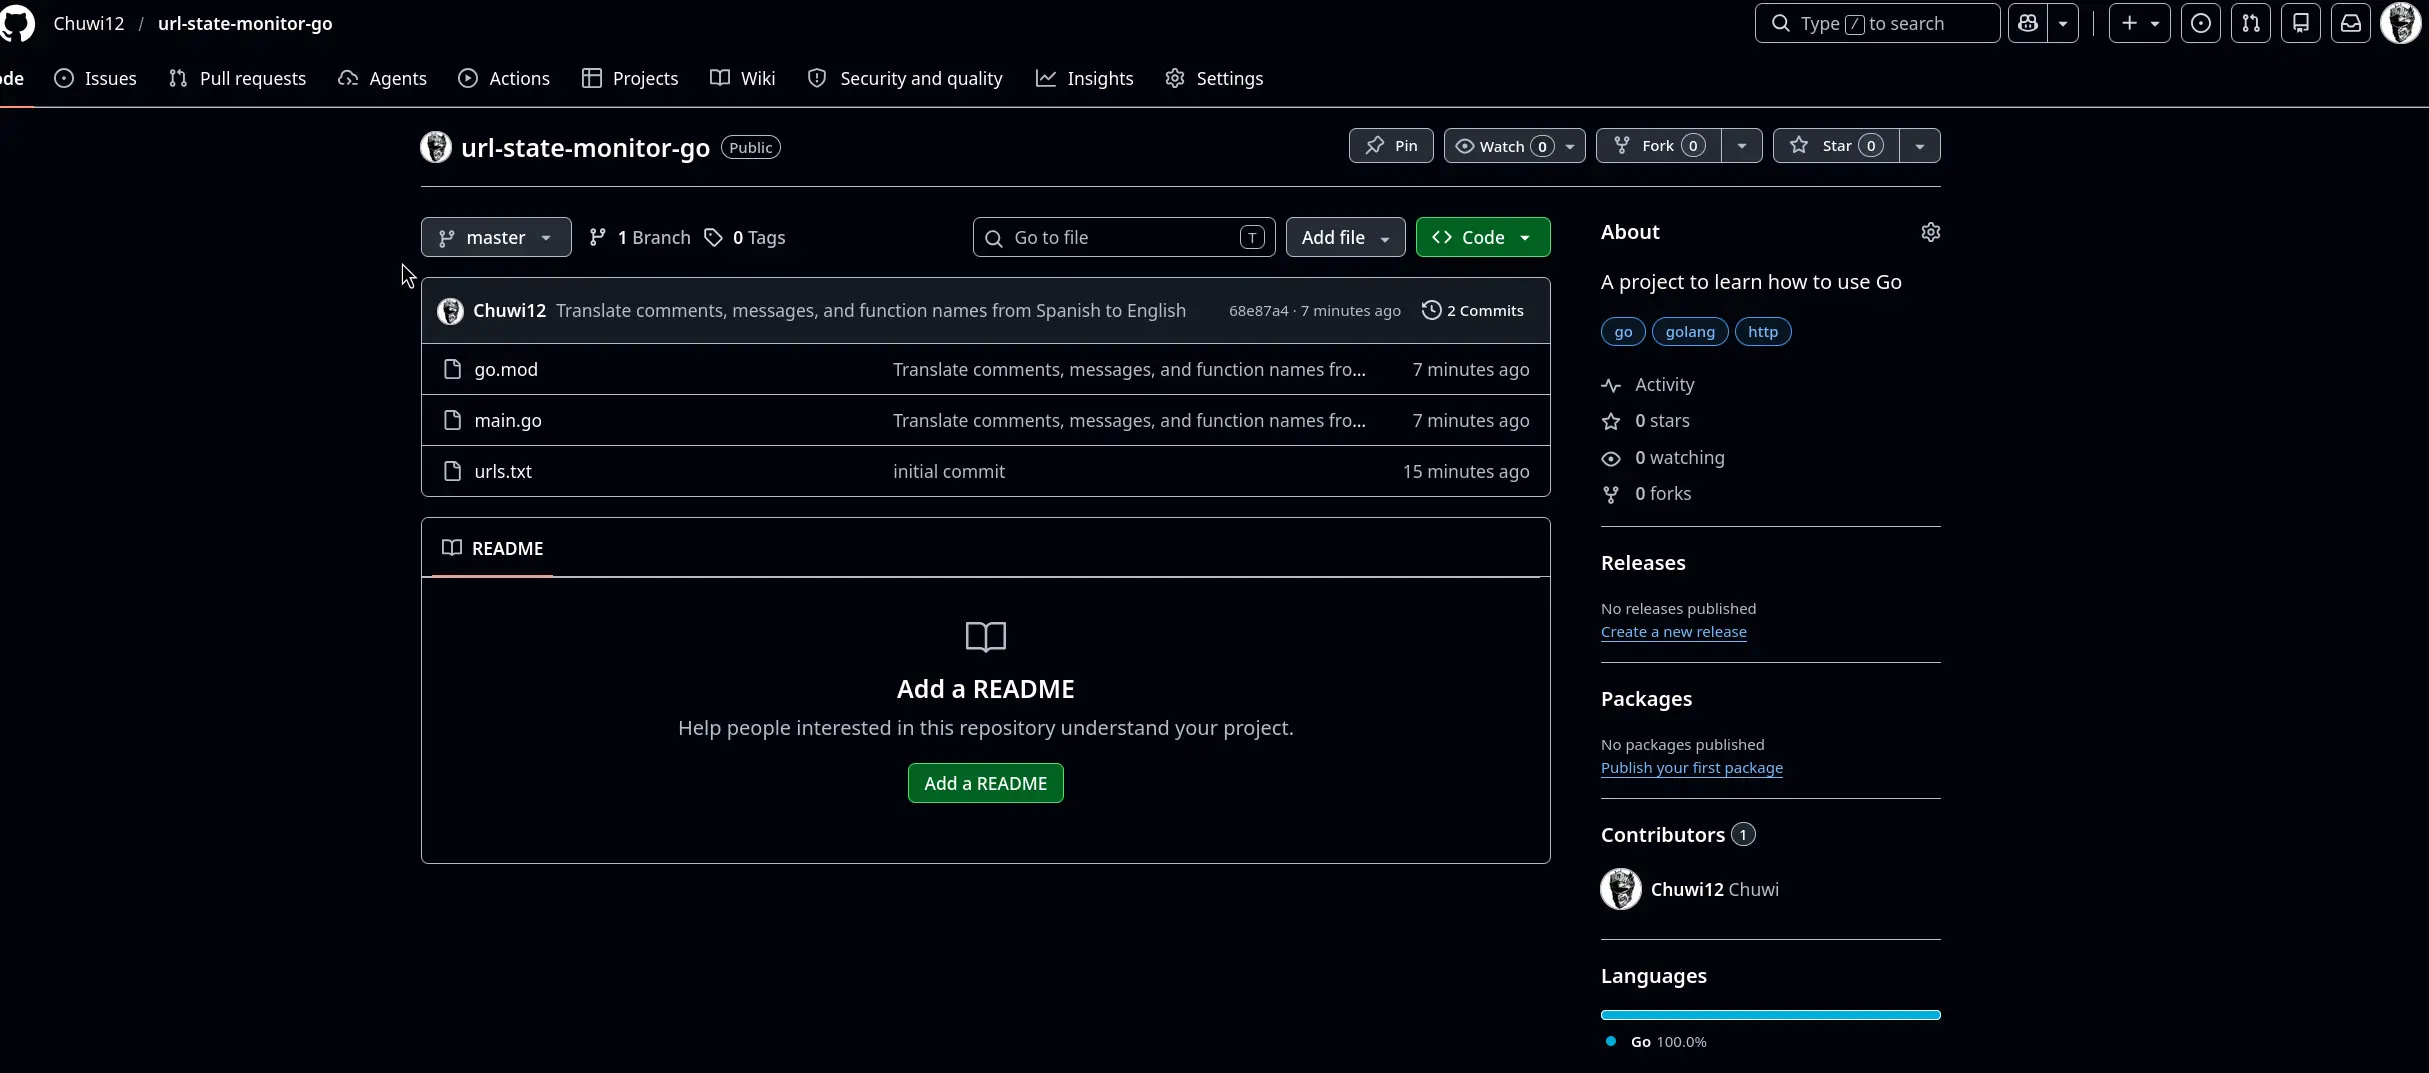Screen dimensions: 2429x1073
Task: Click the green Add a README button
Action: (986, 783)
